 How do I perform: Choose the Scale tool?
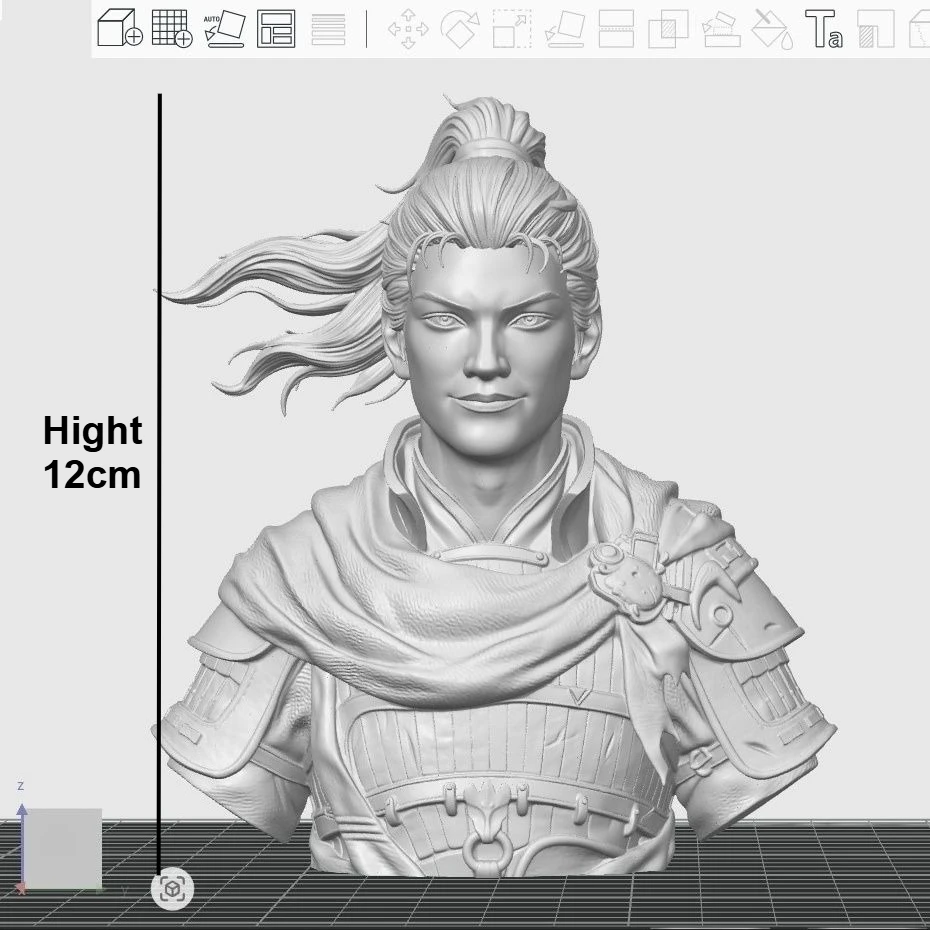pyautogui.click(x=512, y=28)
